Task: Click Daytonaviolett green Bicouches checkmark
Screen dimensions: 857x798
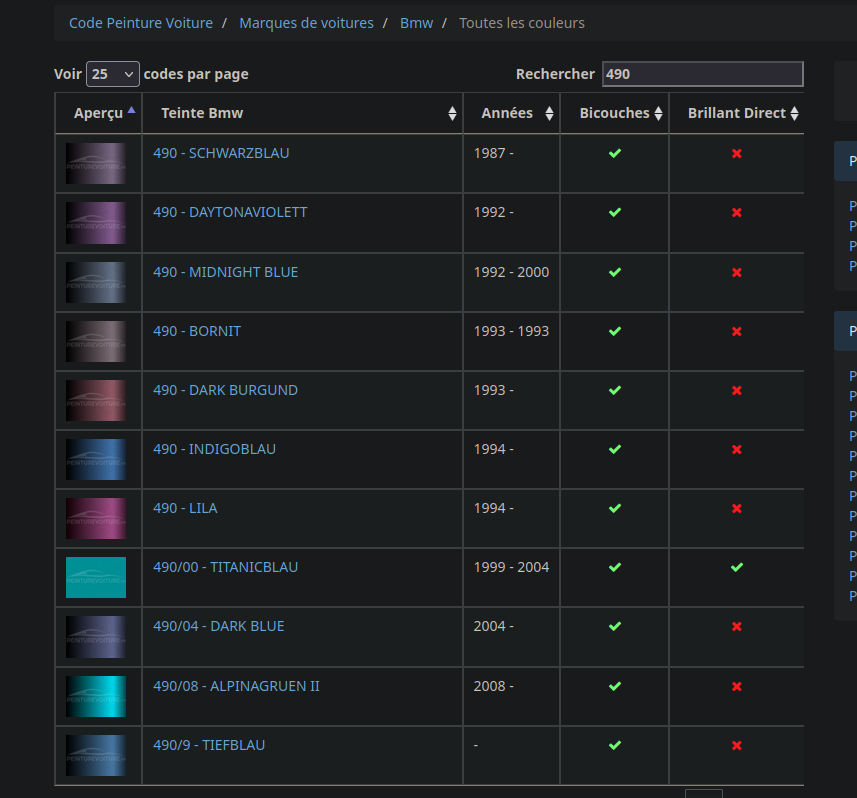Action: [x=615, y=212]
